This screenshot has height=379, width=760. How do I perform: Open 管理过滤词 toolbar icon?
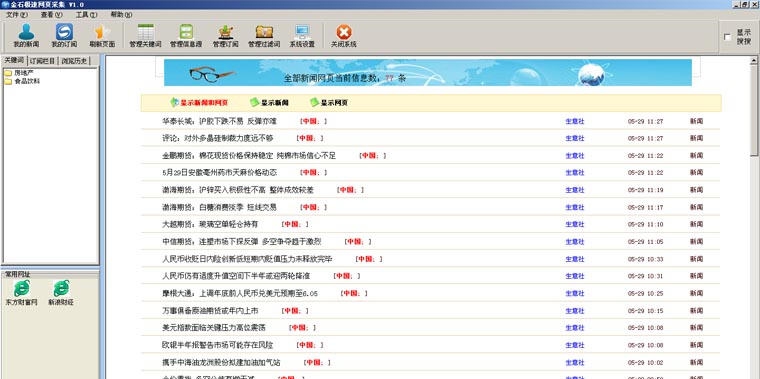pyautogui.click(x=264, y=32)
